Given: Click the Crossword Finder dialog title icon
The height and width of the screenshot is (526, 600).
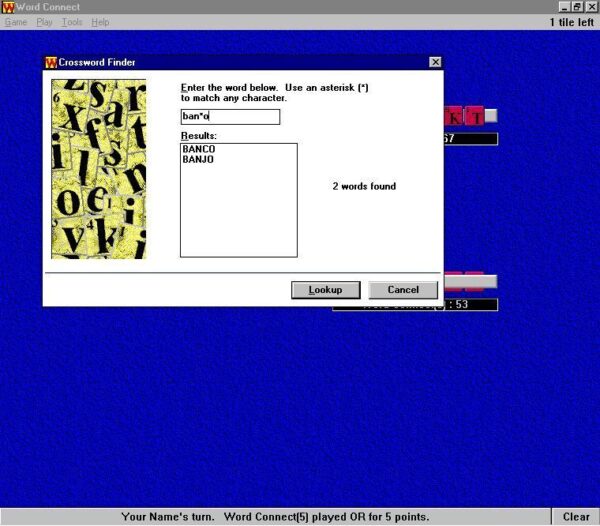Looking at the screenshot, I should pyautogui.click(x=51, y=62).
